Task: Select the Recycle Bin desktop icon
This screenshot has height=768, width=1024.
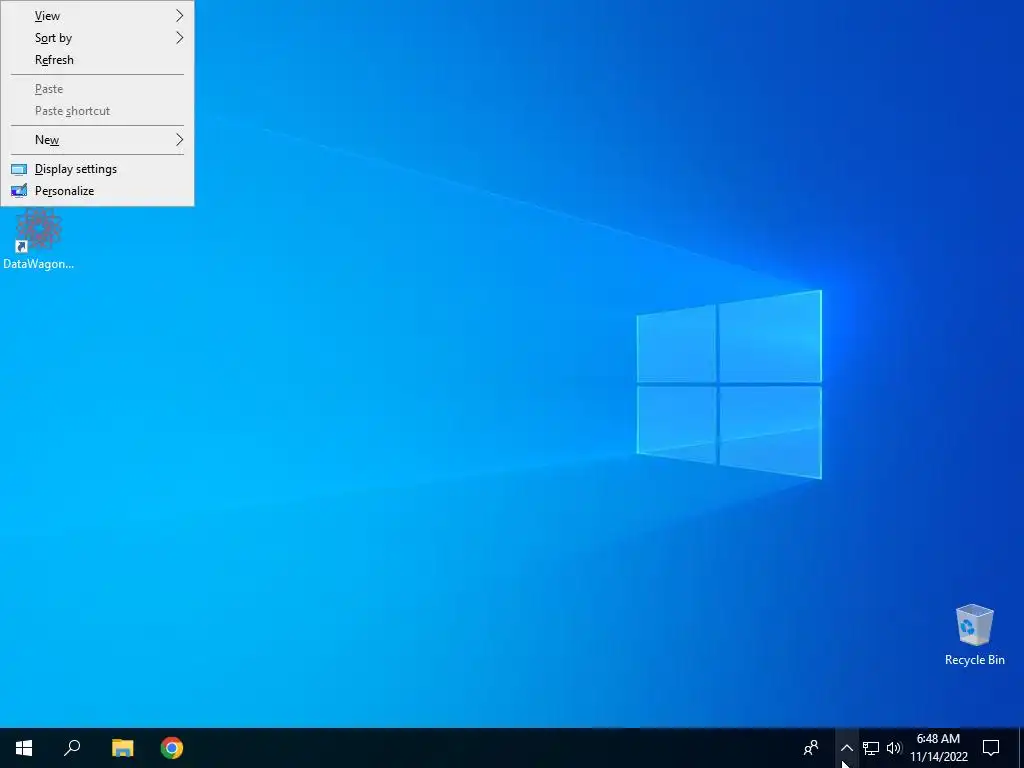Action: (x=974, y=635)
